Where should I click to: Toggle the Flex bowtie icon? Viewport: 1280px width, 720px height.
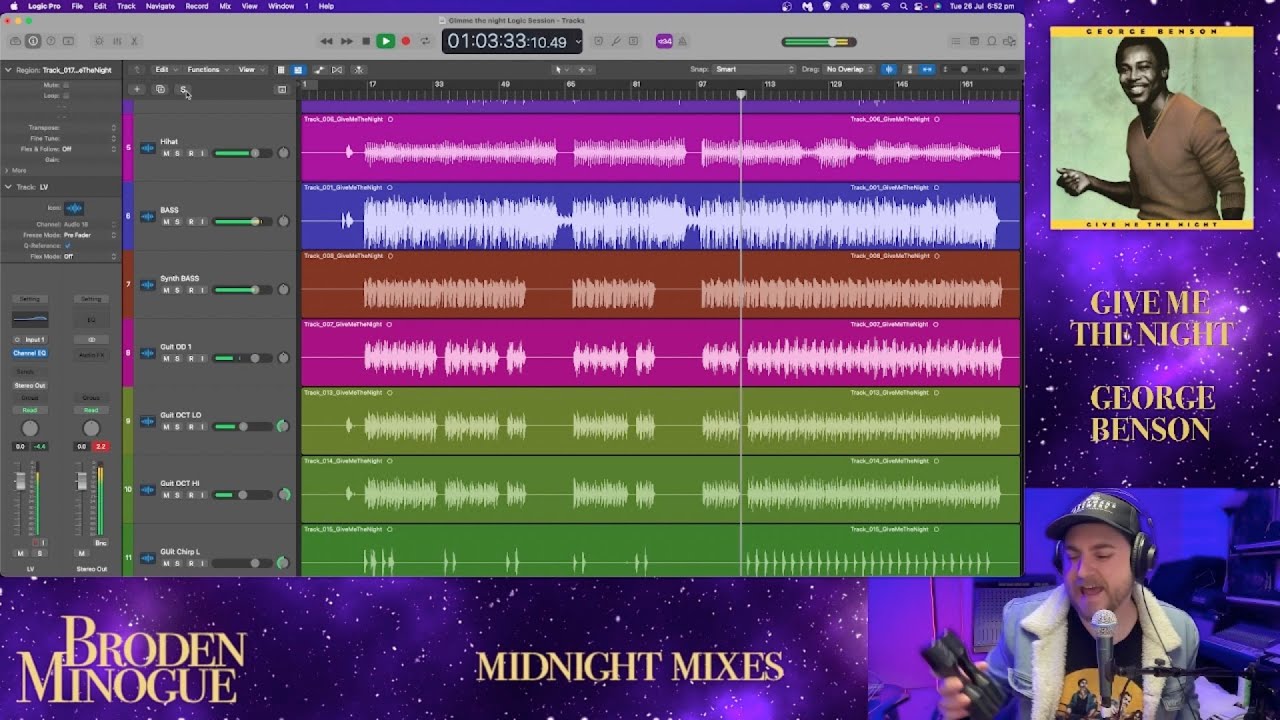tap(337, 70)
